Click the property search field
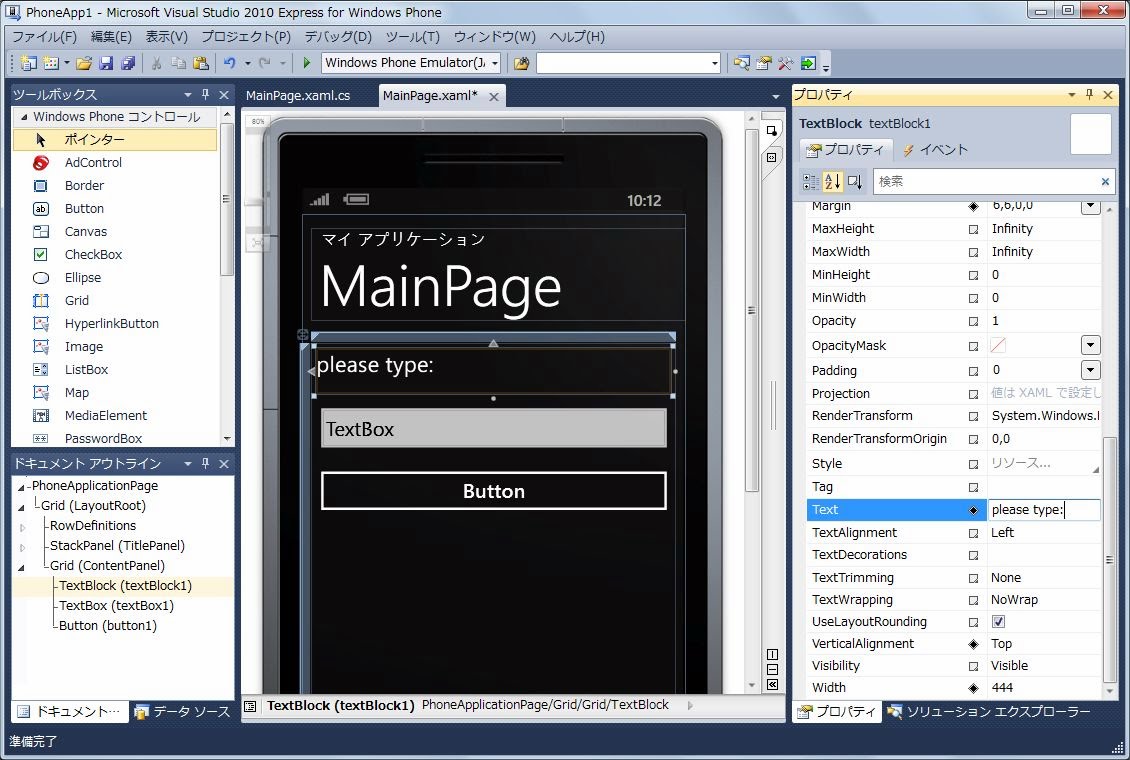This screenshot has width=1130, height=760. coord(985,181)
